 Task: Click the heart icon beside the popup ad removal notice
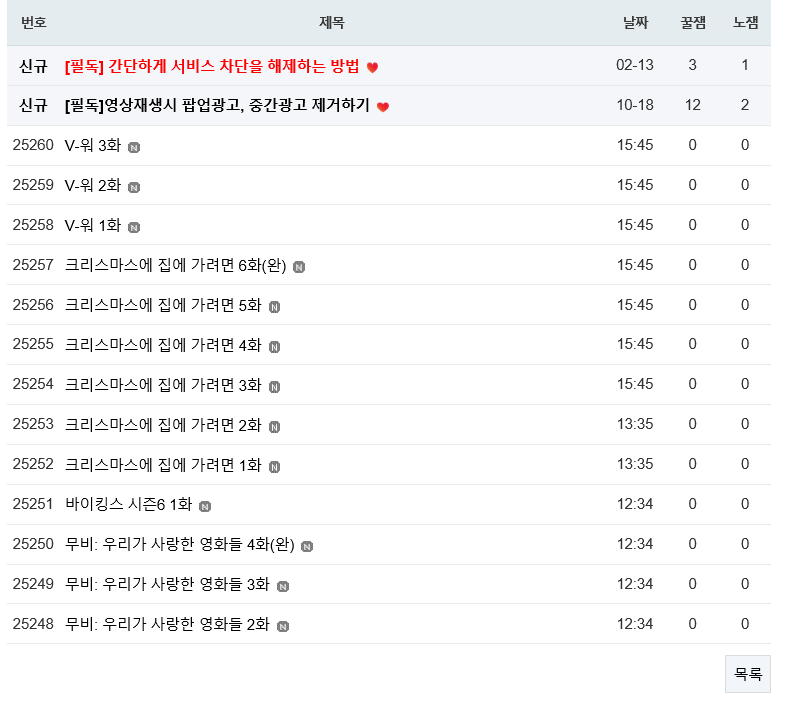coord(382,107)
